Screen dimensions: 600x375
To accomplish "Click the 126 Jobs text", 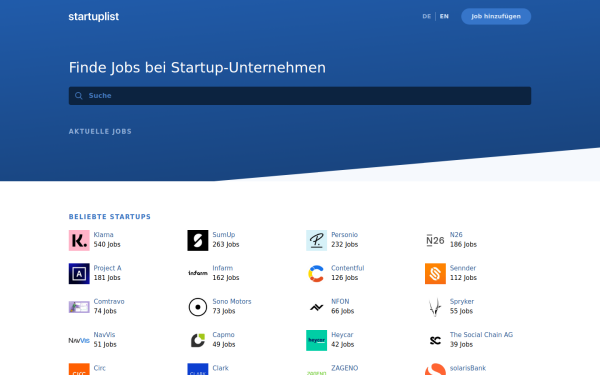I will (344, 277).
